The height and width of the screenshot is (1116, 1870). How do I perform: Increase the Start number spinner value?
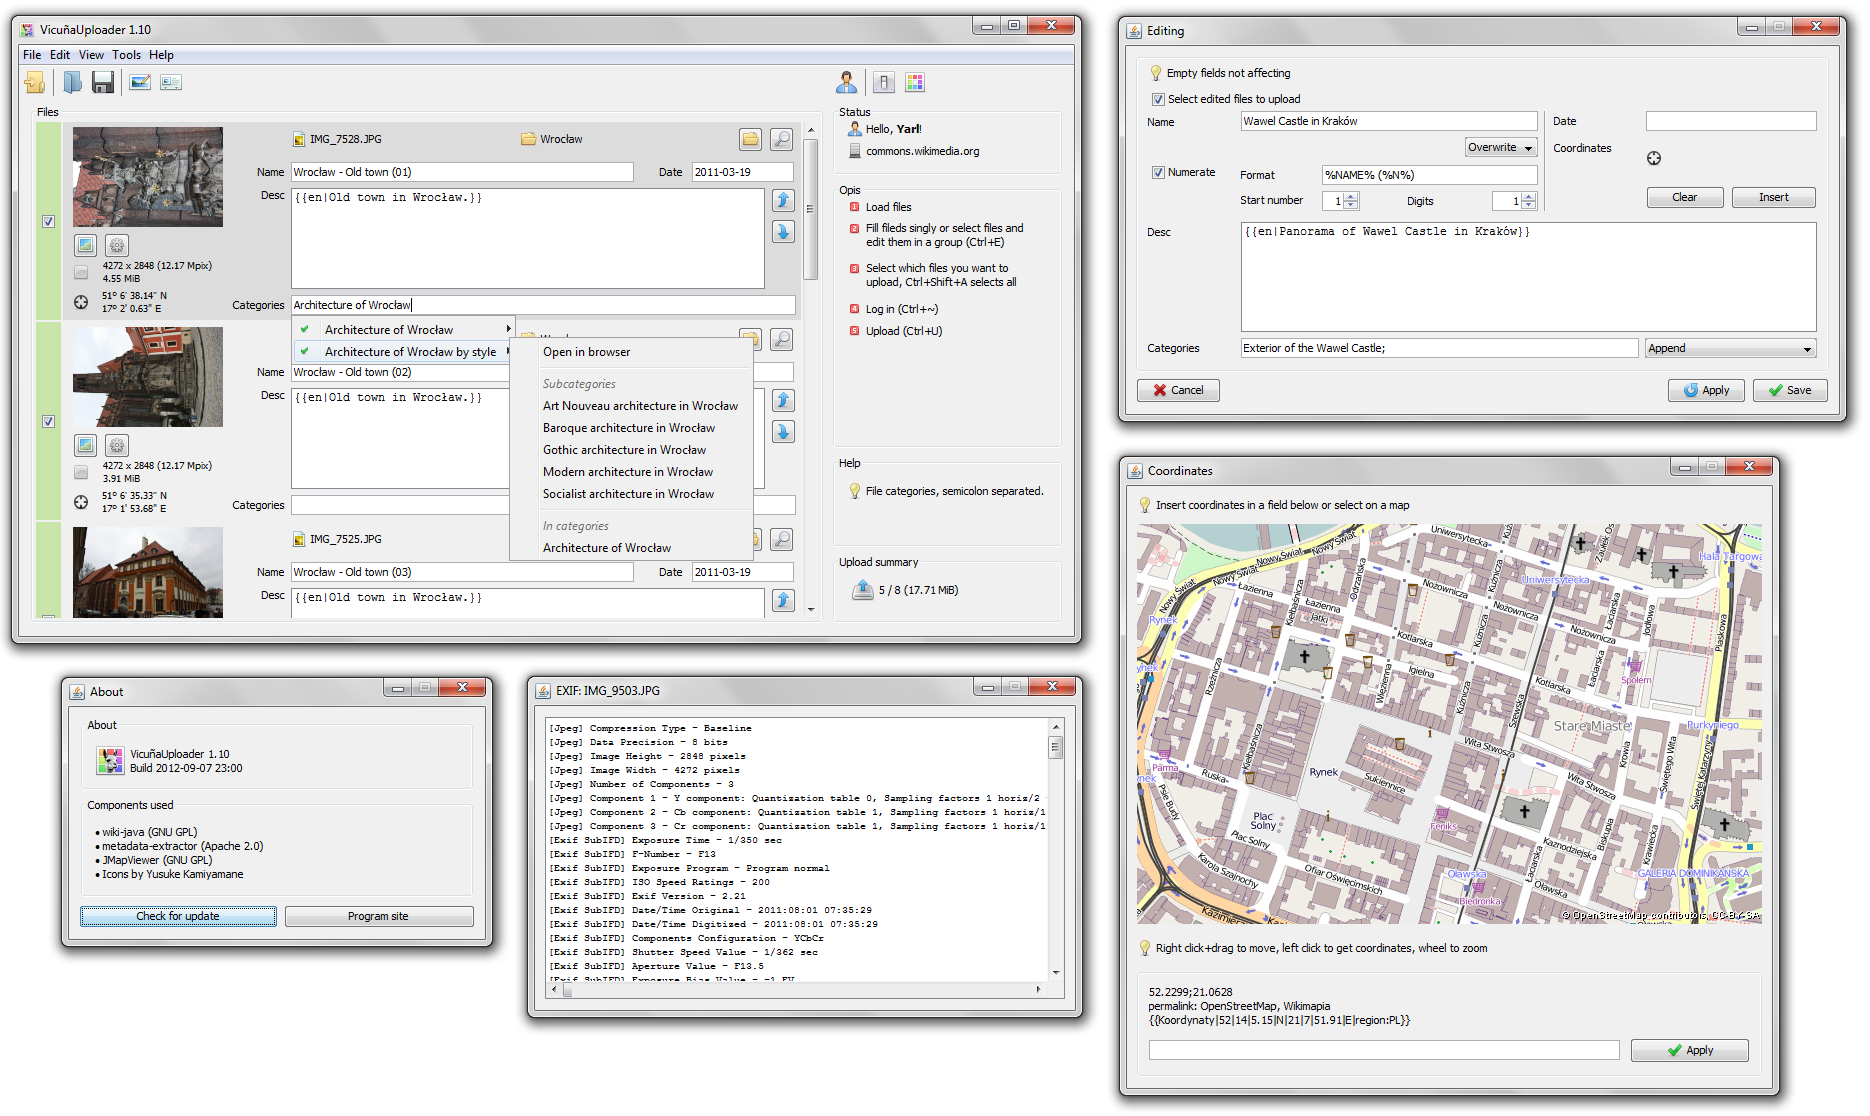1352,197
